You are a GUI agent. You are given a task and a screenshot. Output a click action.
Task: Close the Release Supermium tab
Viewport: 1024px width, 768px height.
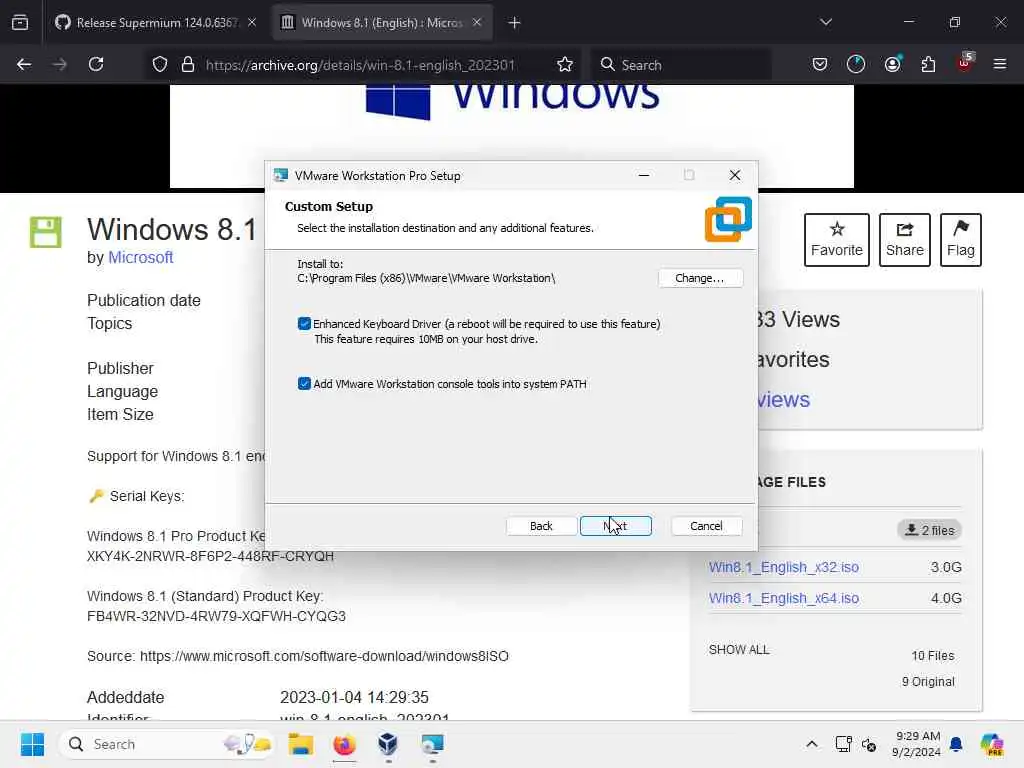pos(251,23)
